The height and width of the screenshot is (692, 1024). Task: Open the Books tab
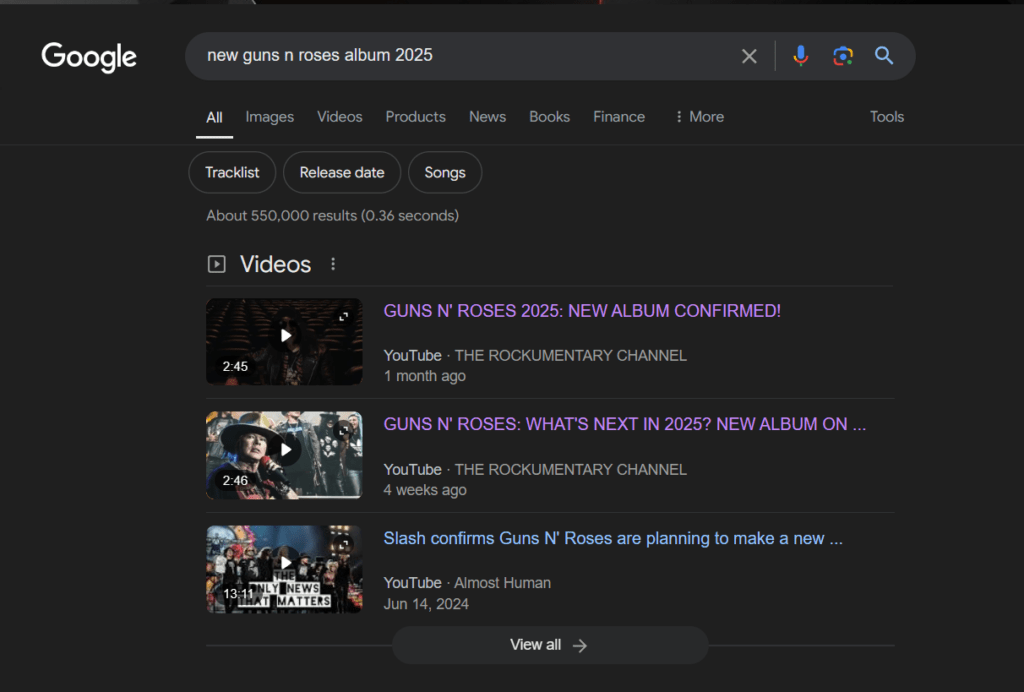tap(549, 117)
